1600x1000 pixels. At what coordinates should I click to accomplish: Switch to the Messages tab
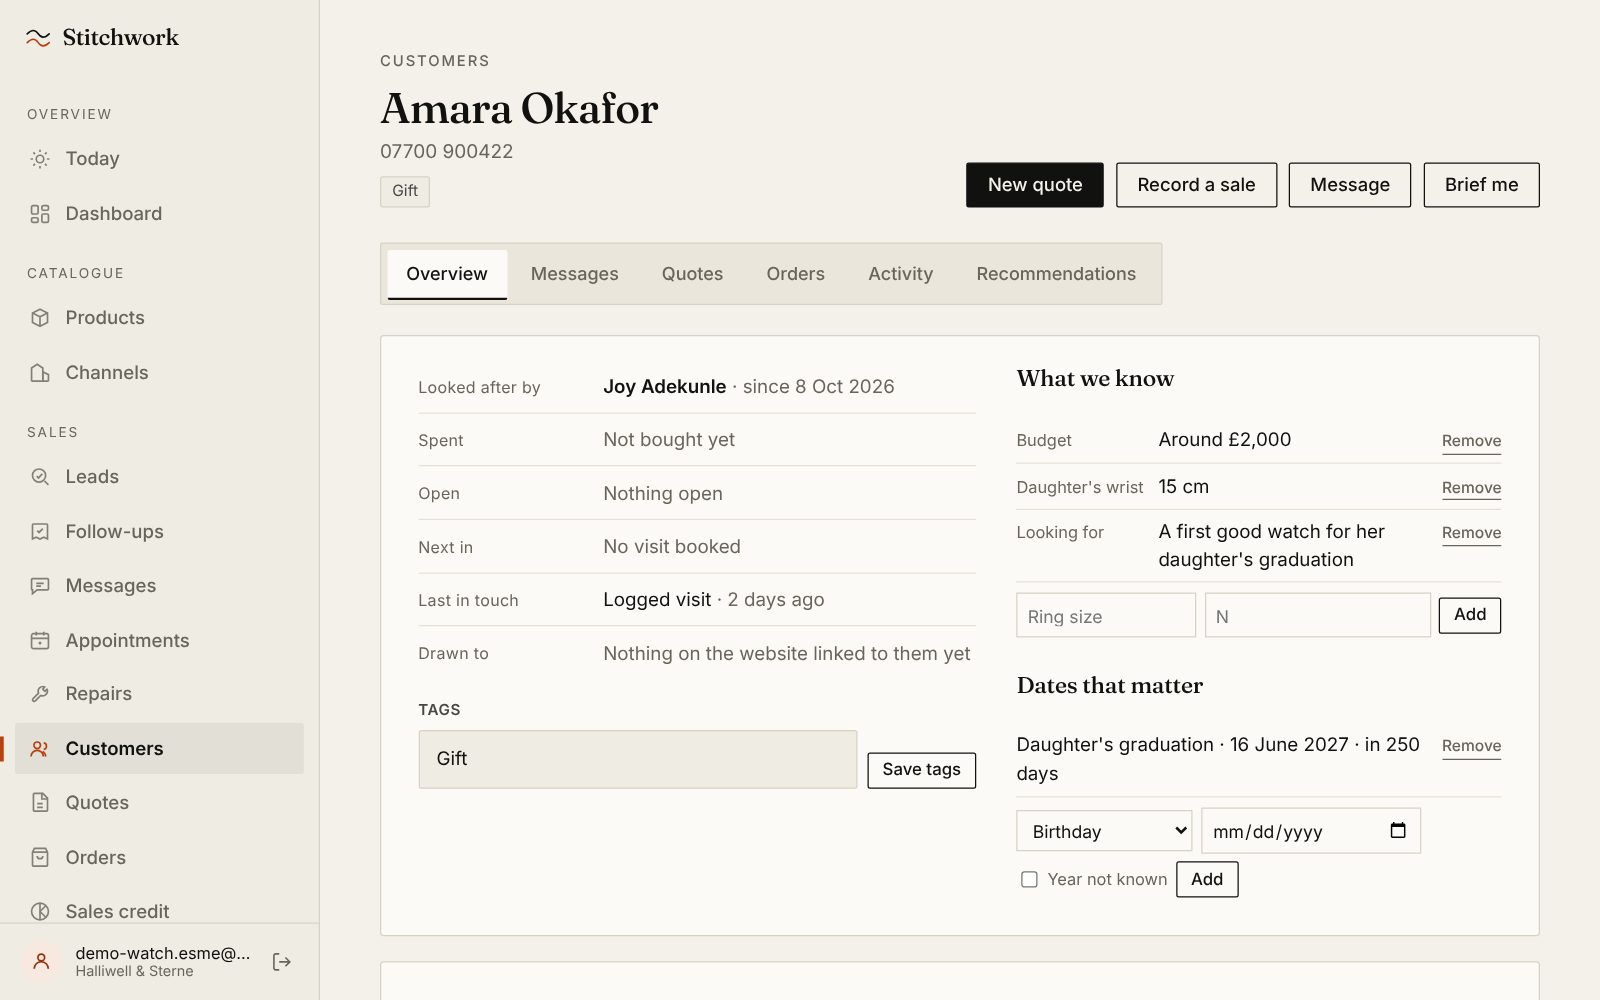(x=574, y=274)
